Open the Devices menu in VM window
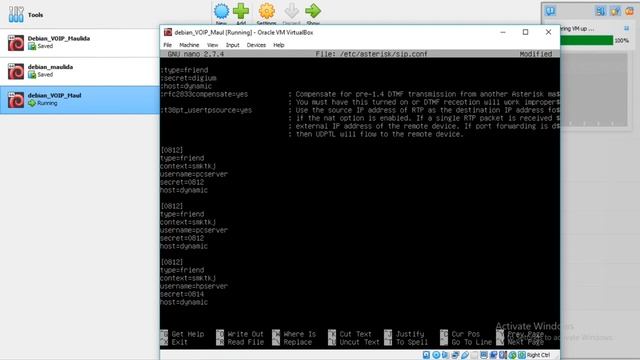 coord(256,45)
